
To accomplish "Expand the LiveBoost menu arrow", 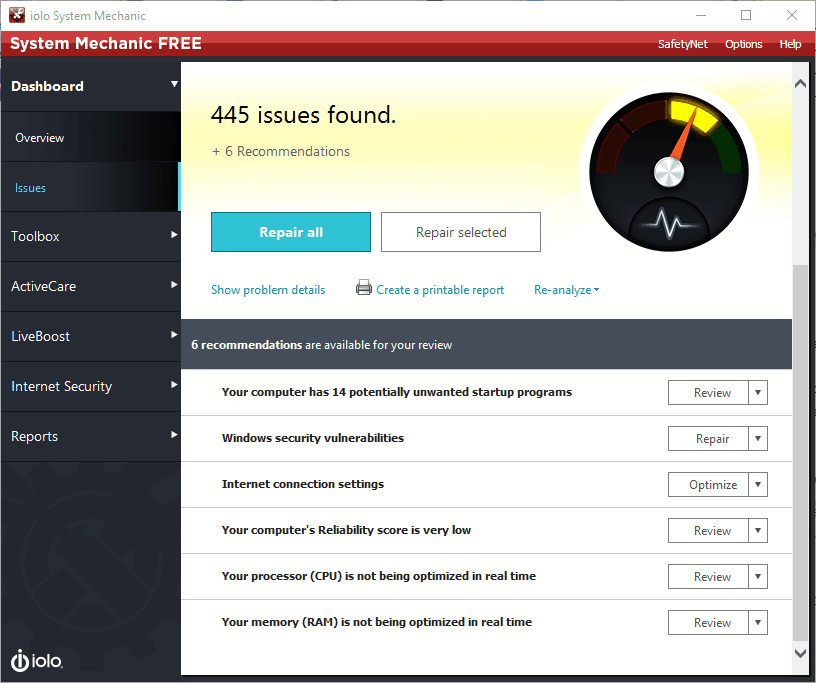I will point(174,334).
